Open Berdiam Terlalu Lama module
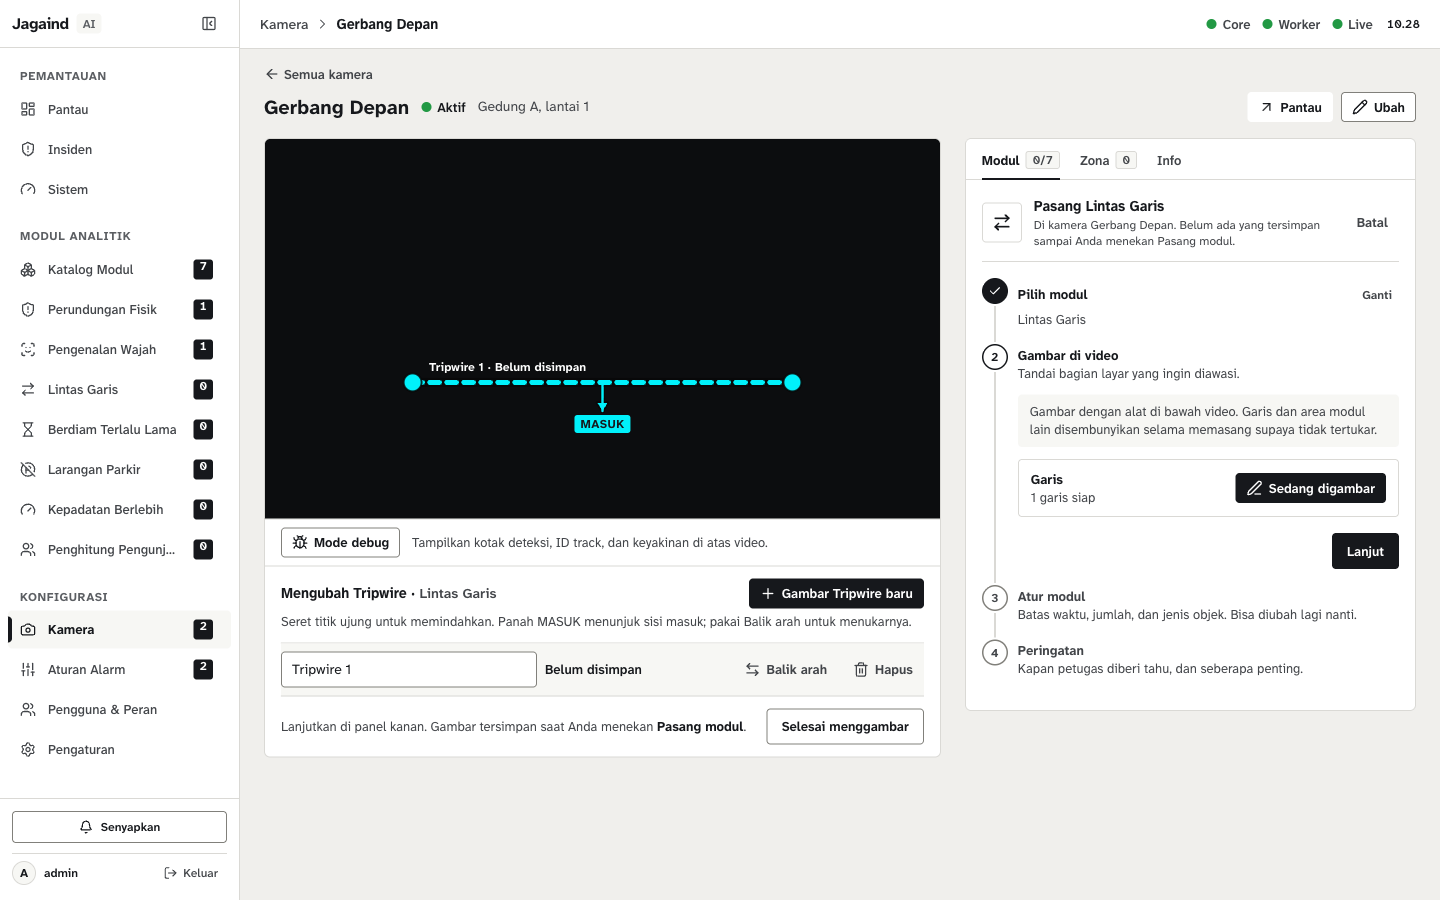Viewport: 1440px width, 900px height. 119,429
